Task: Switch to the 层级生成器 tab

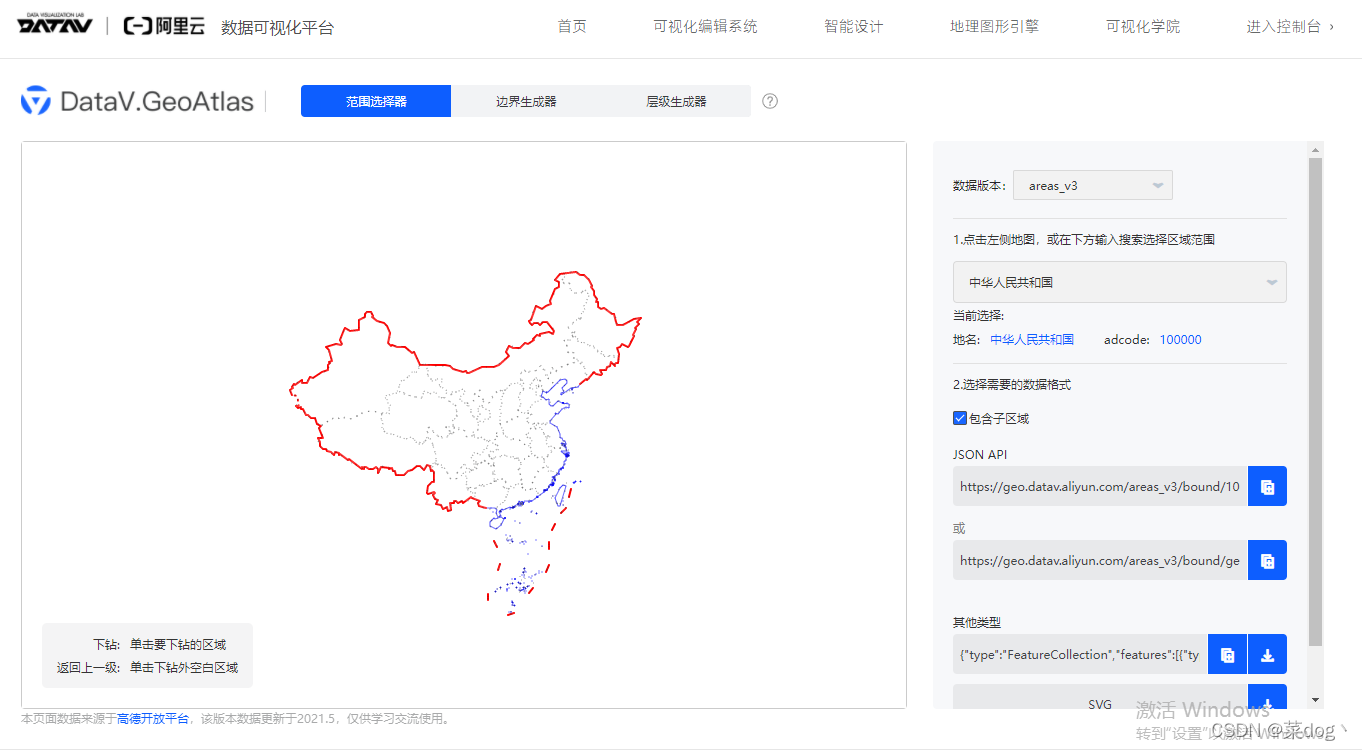Action: point(675,101)
